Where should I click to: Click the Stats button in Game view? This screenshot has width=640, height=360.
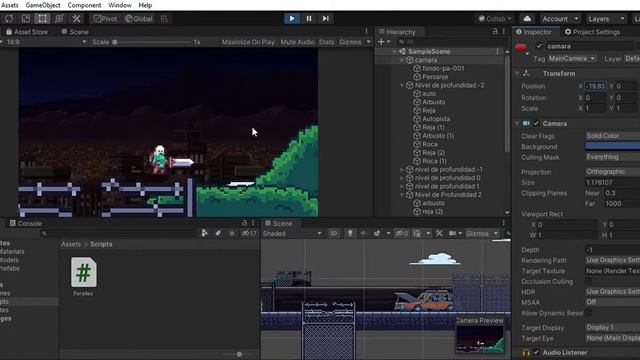click(x=326, y=42)
